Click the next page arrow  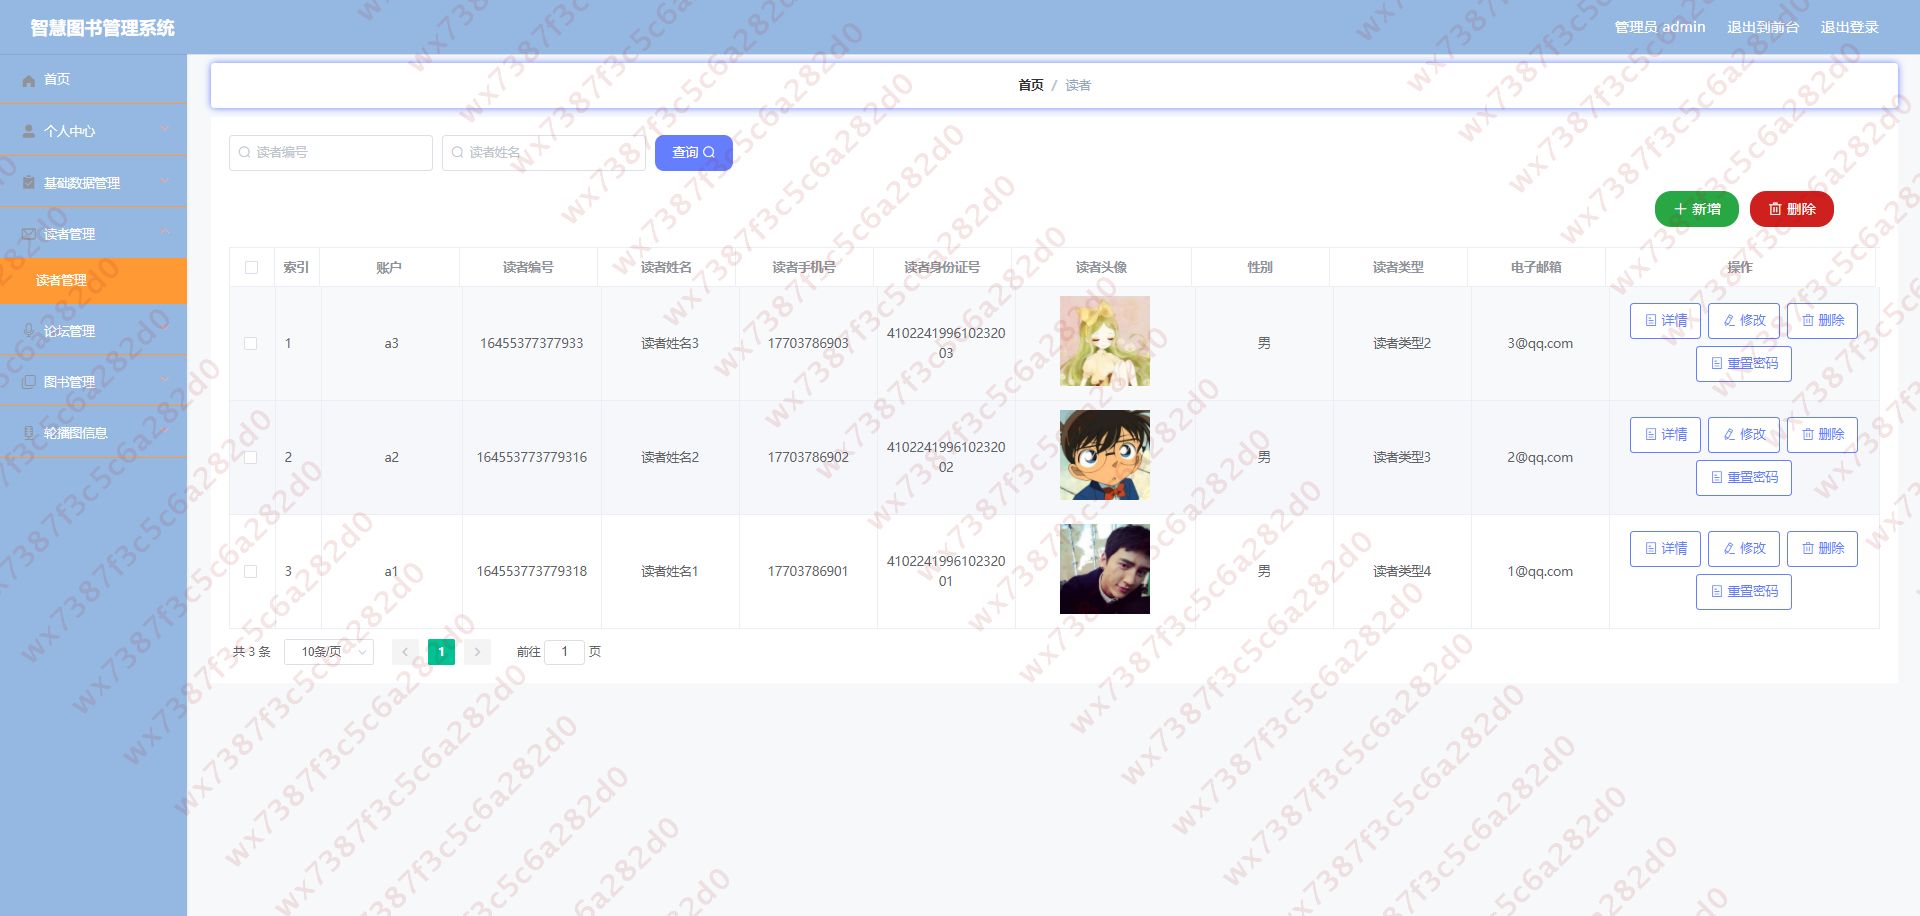point(477,652)
